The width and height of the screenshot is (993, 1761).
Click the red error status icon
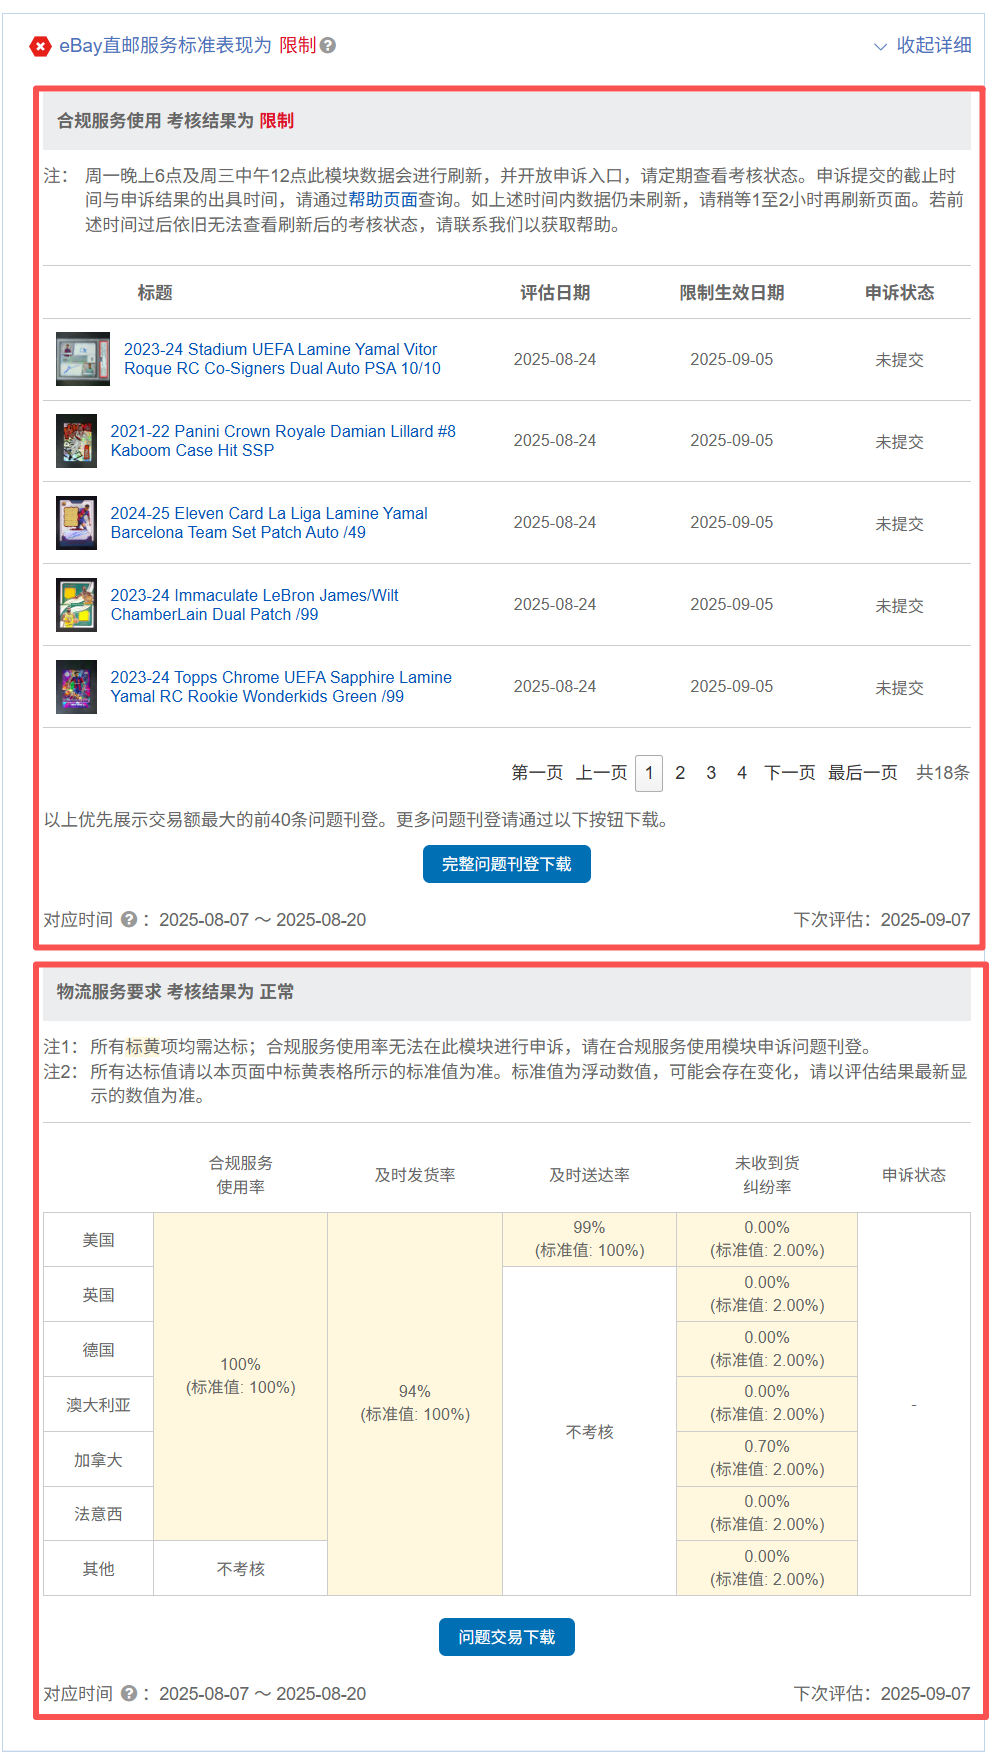40,46
